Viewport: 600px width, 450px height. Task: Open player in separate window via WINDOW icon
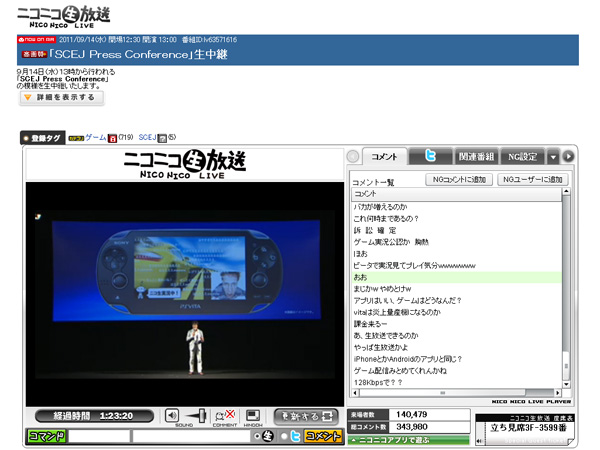[x=253, y=414]
